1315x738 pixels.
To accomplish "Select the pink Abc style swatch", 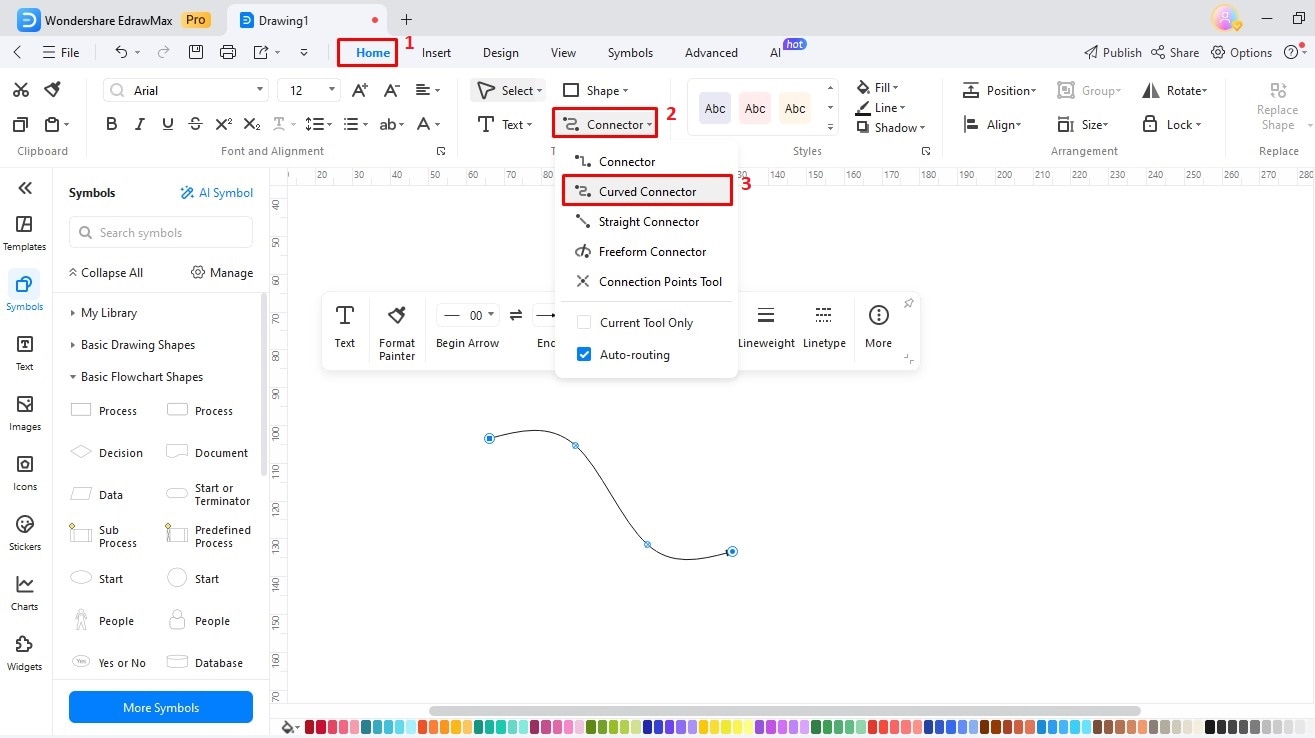I will [x=755, y=108].
